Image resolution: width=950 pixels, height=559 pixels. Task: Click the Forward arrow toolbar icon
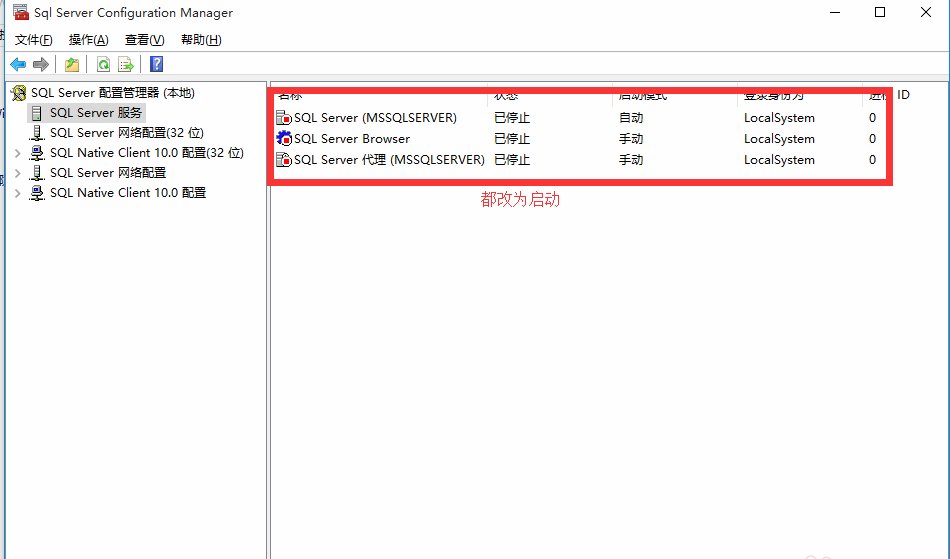pos(41,64)
